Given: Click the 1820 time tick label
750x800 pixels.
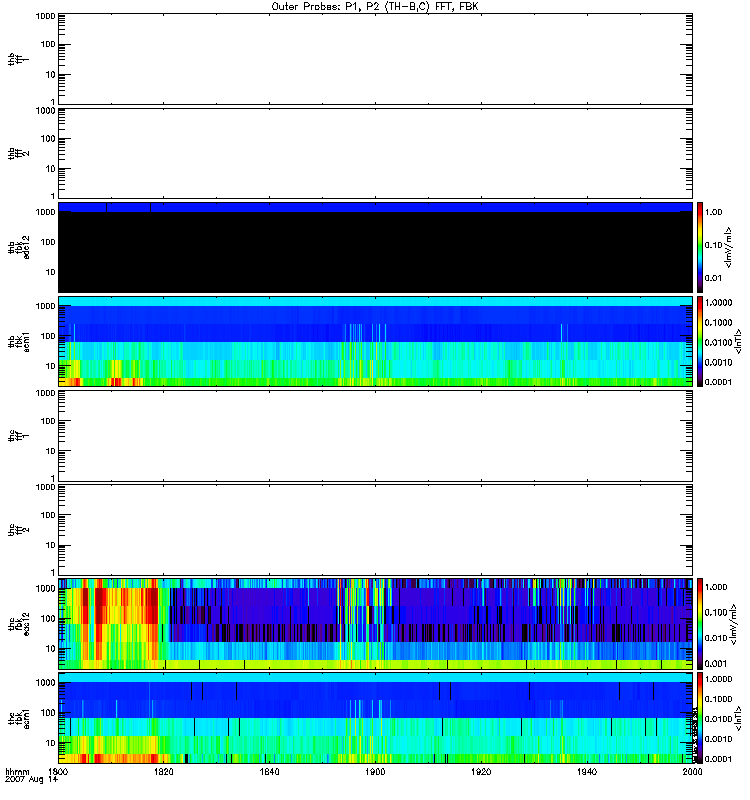Looking at the screenshot, I should coord(164,773).
